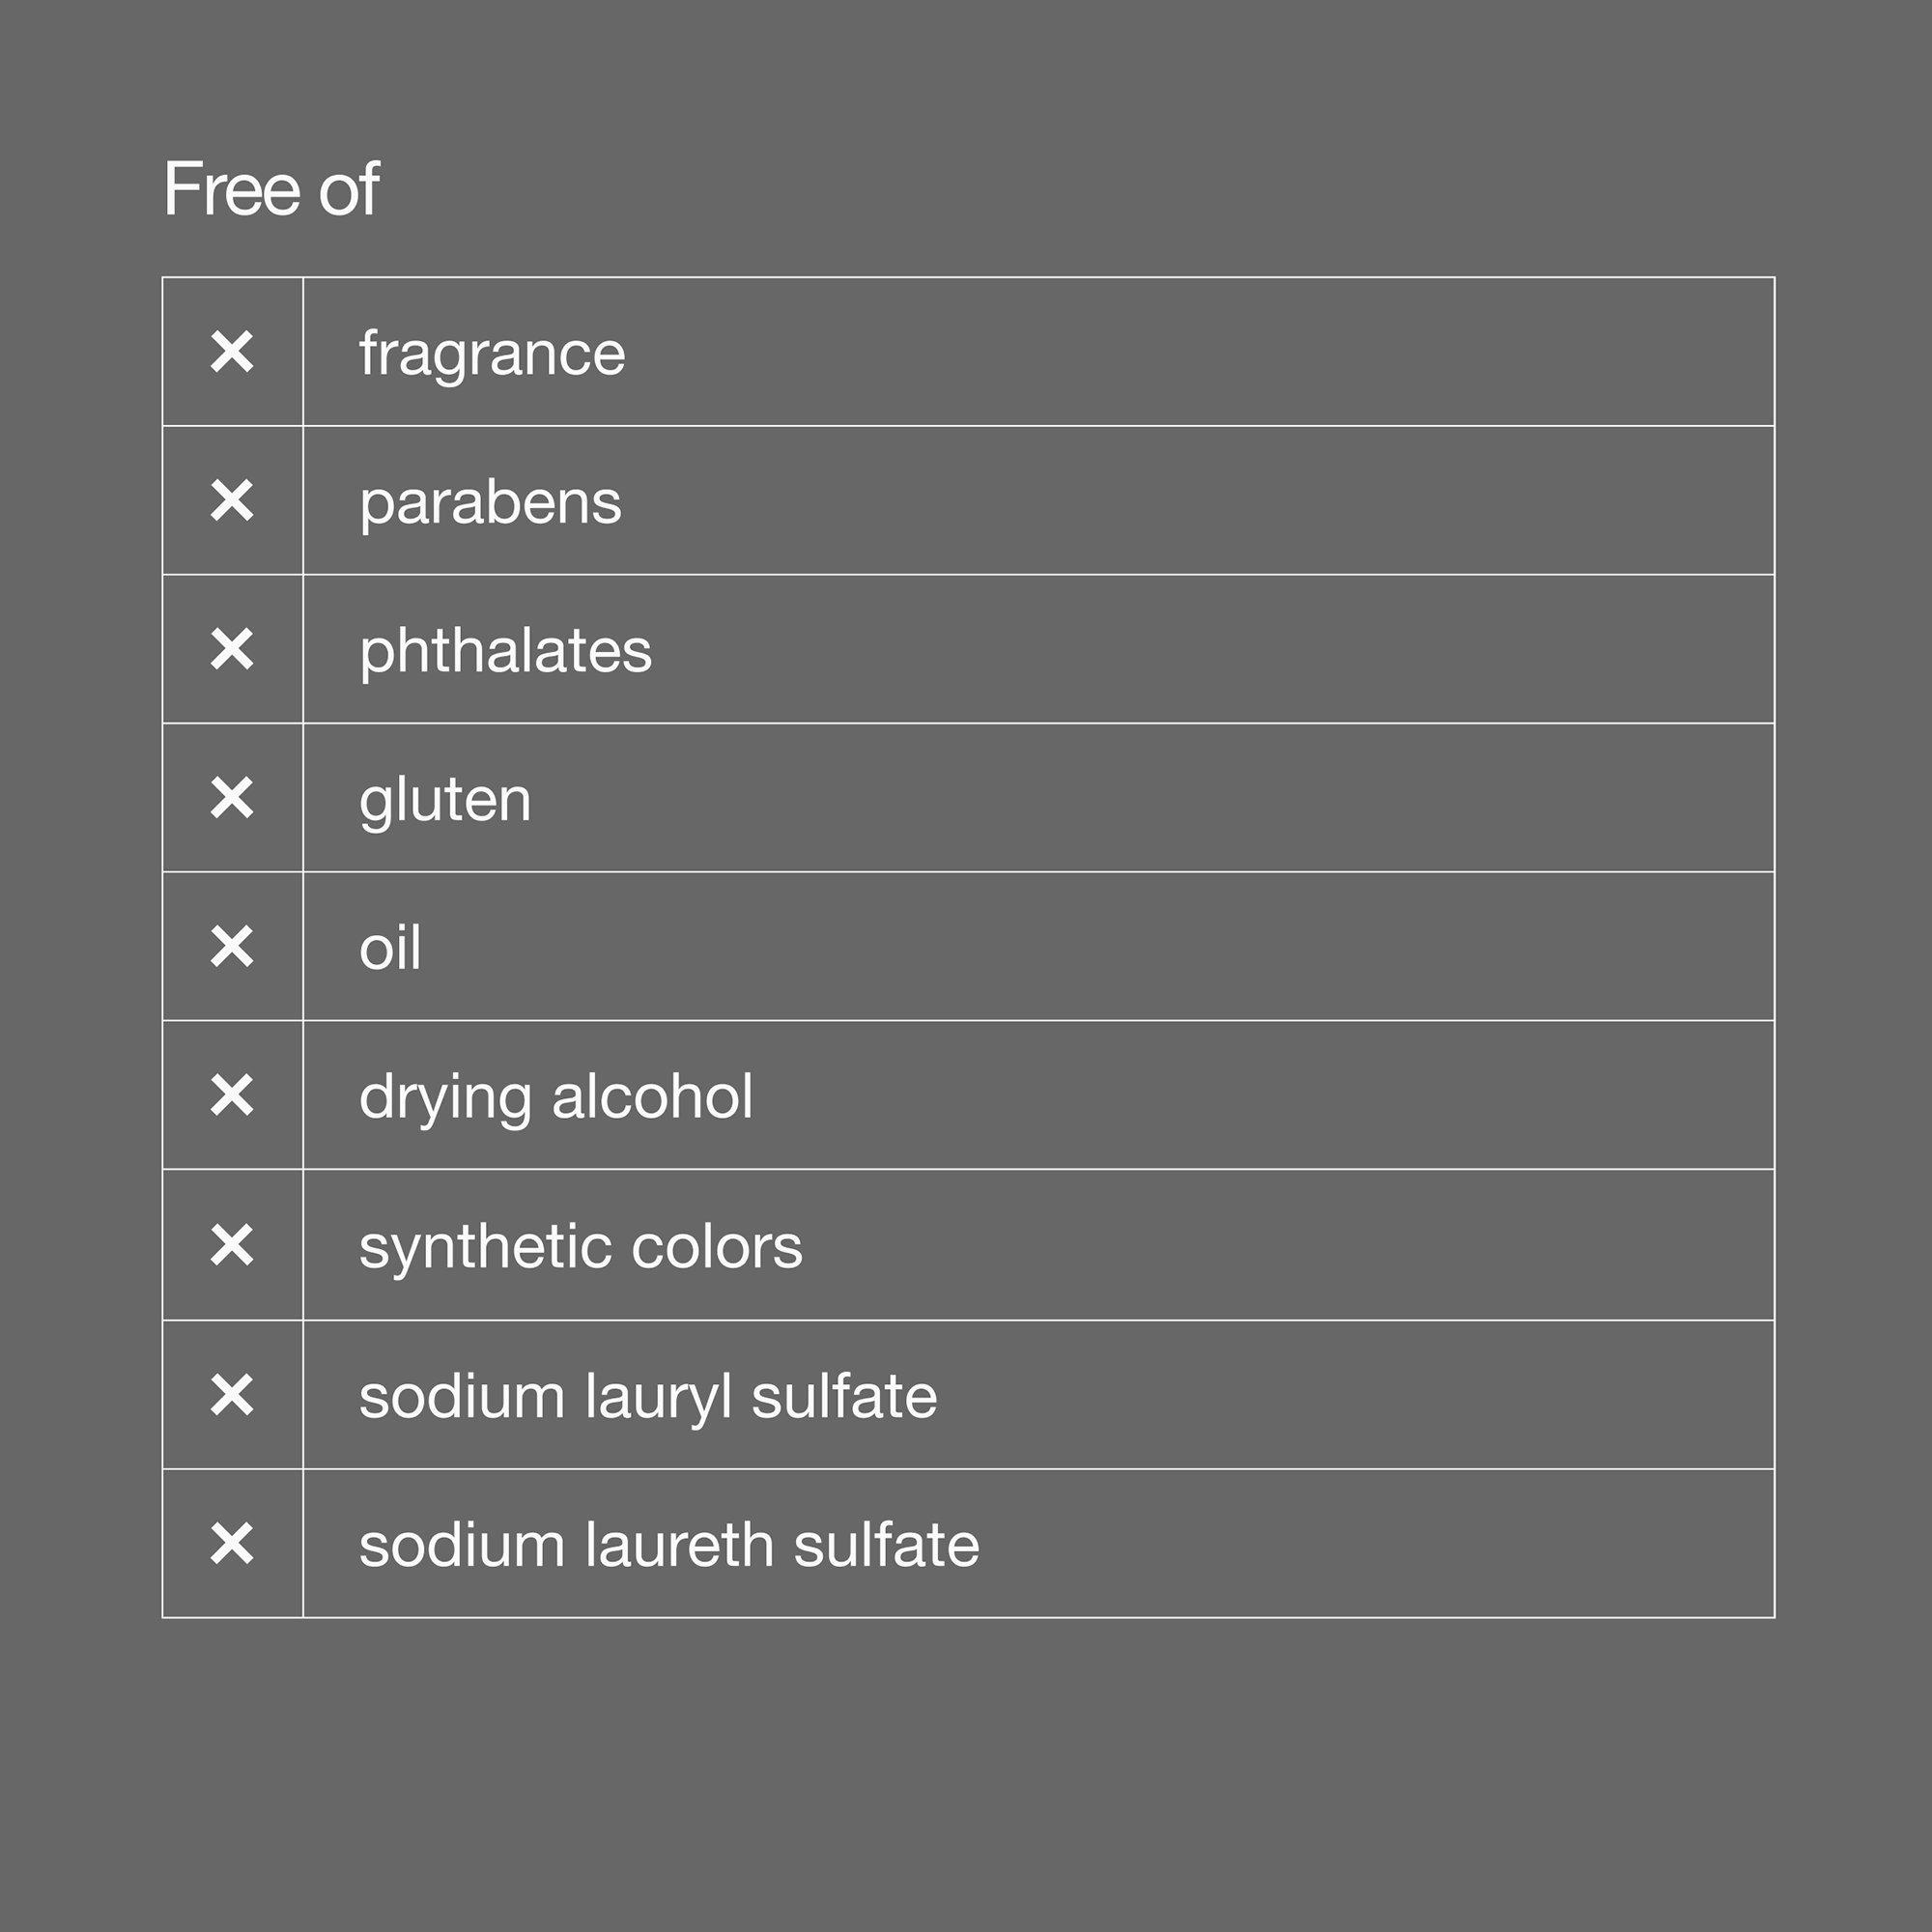Select the X mark in the phthalates row
Screen dimensions: 1932x1932
pos(232,649)
